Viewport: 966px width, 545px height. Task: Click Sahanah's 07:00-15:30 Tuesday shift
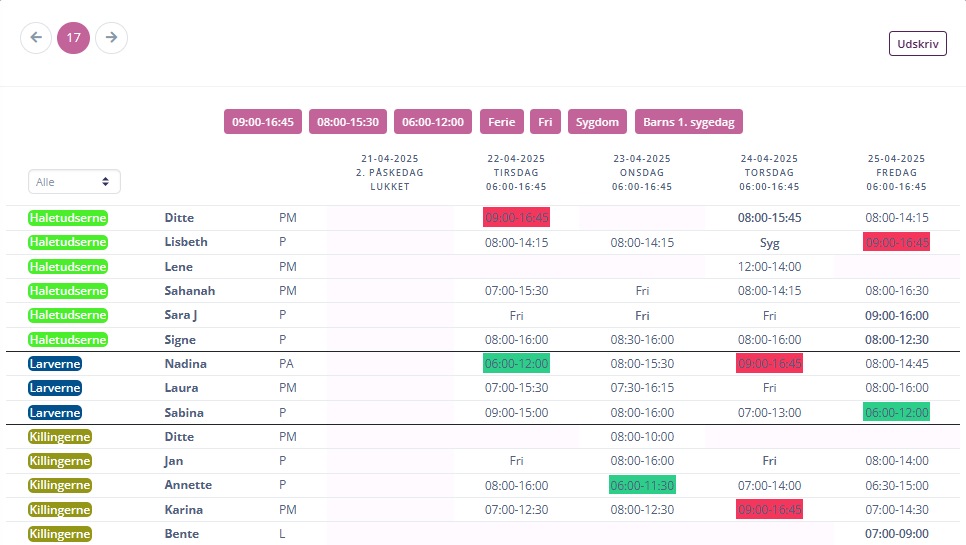point(516,291)
